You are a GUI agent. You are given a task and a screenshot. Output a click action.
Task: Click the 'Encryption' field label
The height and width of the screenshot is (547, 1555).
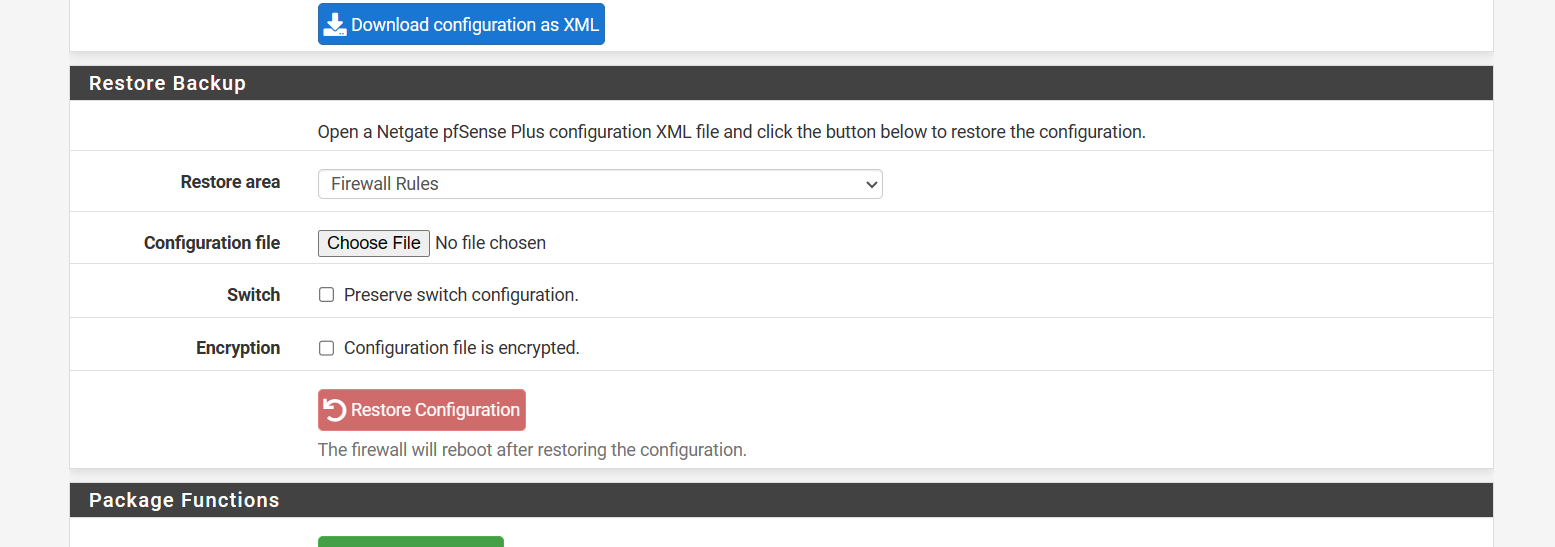pyautogui.click(x=238, y=348)
